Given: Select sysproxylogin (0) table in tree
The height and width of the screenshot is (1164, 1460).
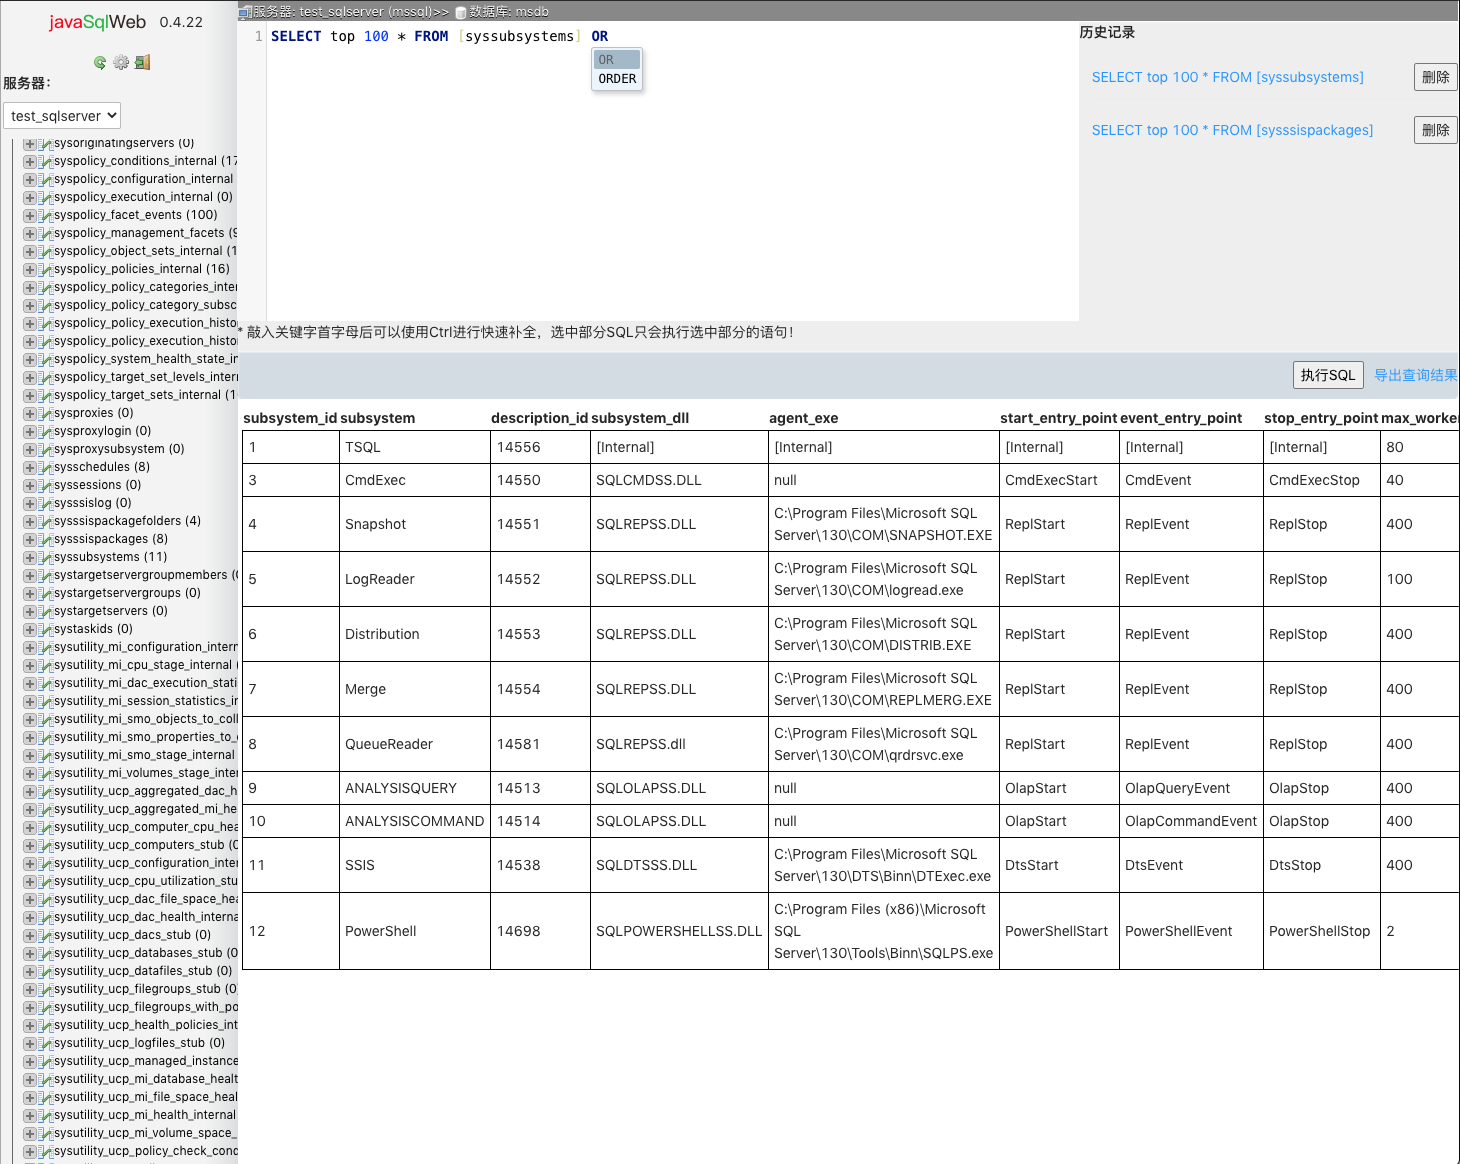Looking at the screenshot, I should coord(103,431).
